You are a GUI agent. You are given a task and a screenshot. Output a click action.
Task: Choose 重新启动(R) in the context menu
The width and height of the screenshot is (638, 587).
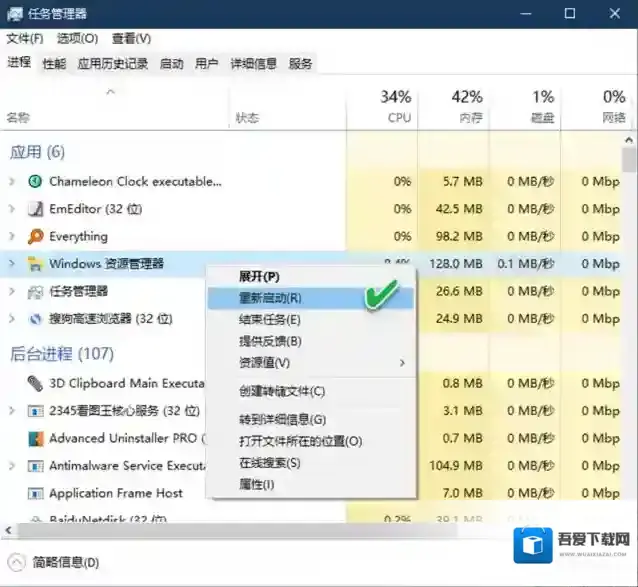(311, 298)
